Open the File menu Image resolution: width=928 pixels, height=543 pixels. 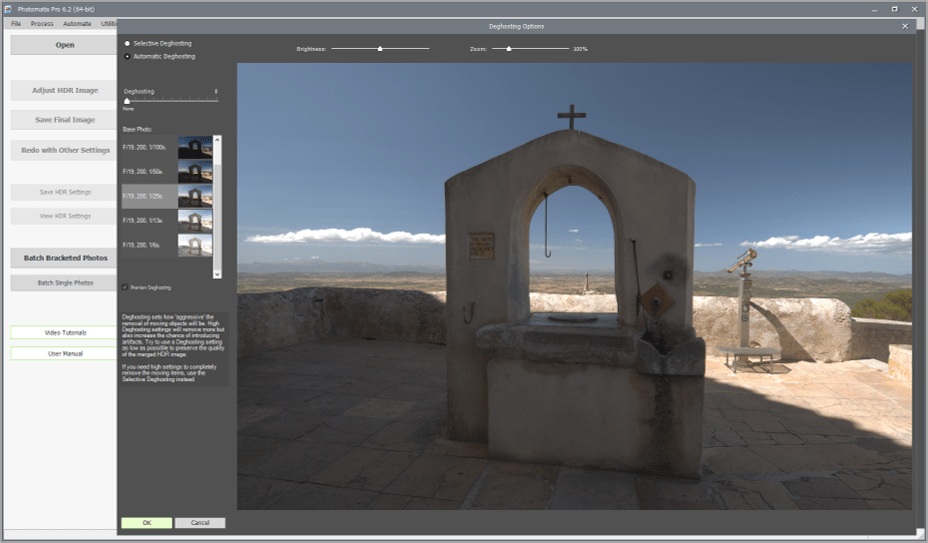pos(16,23)
